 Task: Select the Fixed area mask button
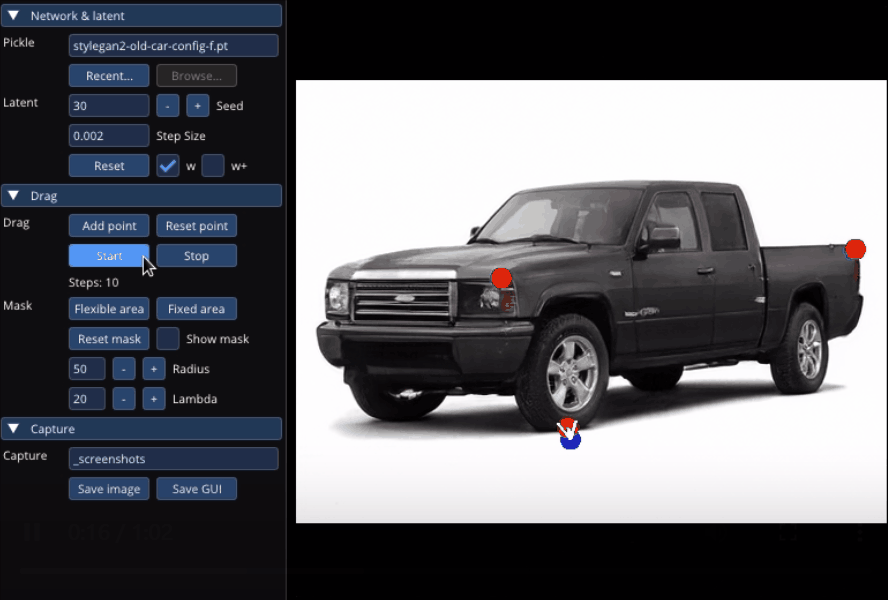(196, 309)
